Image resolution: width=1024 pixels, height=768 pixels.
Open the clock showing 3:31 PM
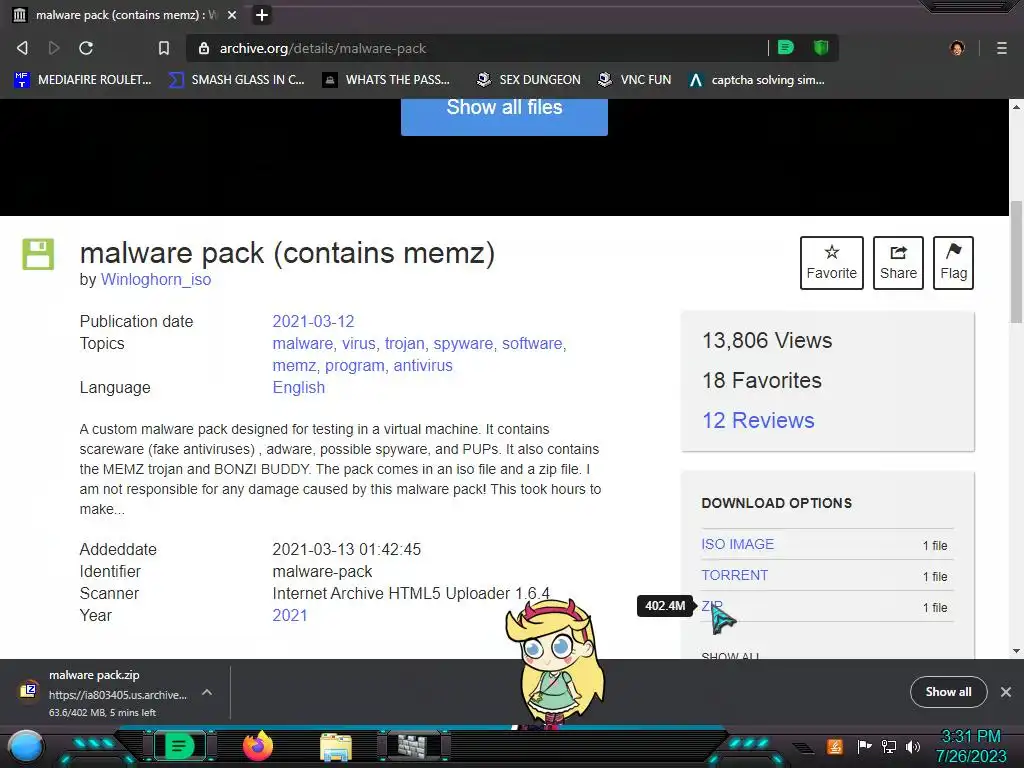[971, 746]
